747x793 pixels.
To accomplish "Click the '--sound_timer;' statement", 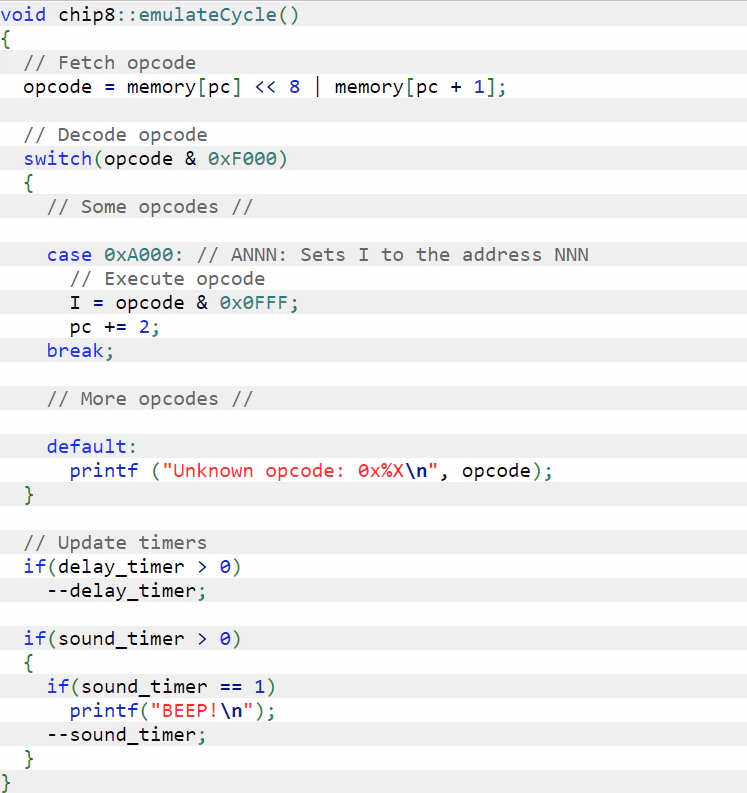I will point(126,735).
